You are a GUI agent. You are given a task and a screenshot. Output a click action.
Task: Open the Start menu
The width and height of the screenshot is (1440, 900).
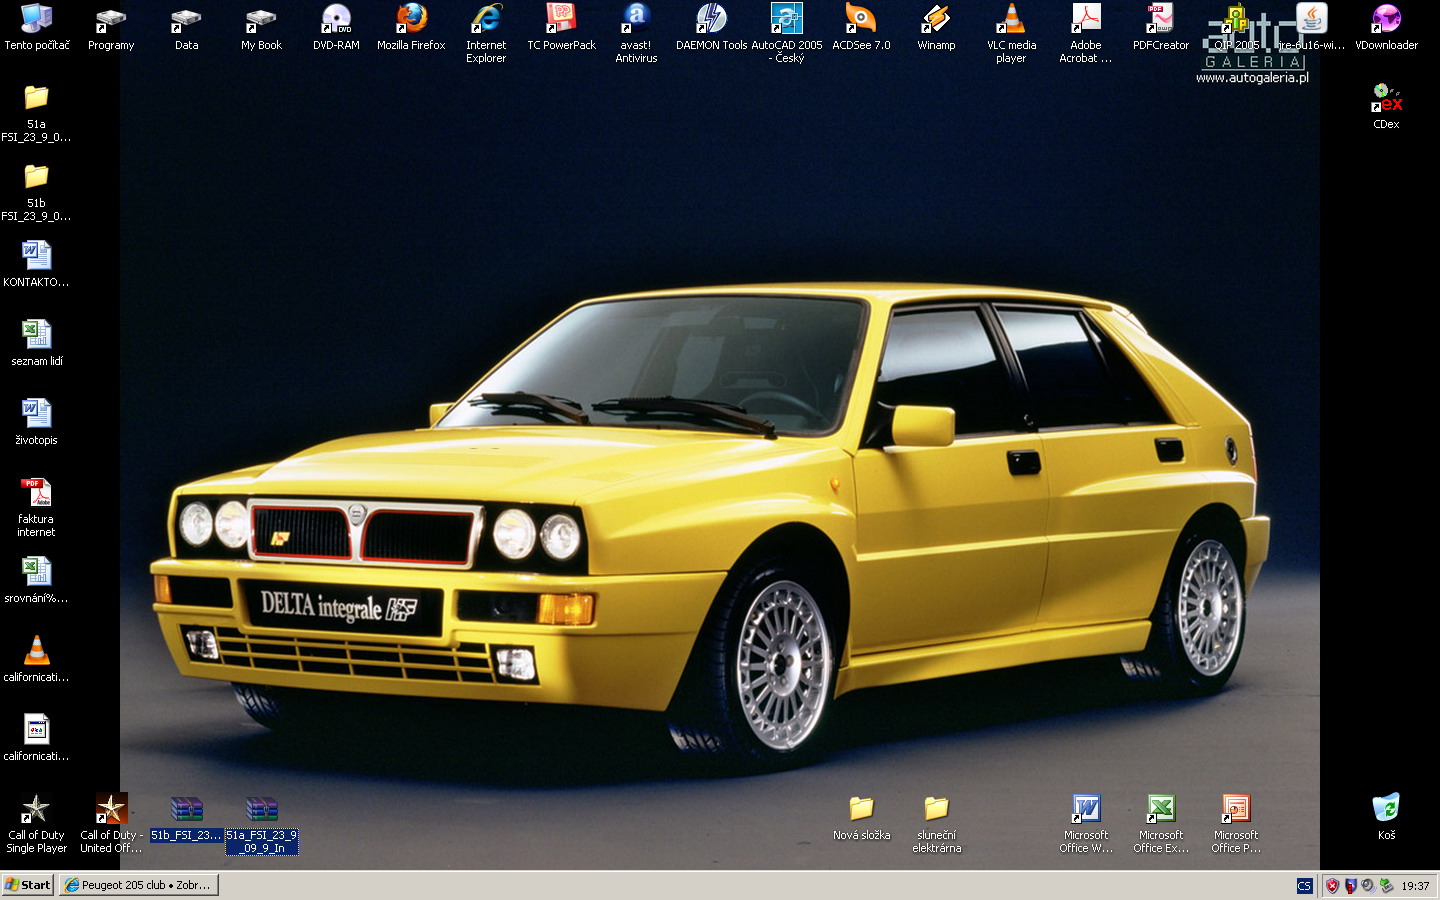[27, 885]
